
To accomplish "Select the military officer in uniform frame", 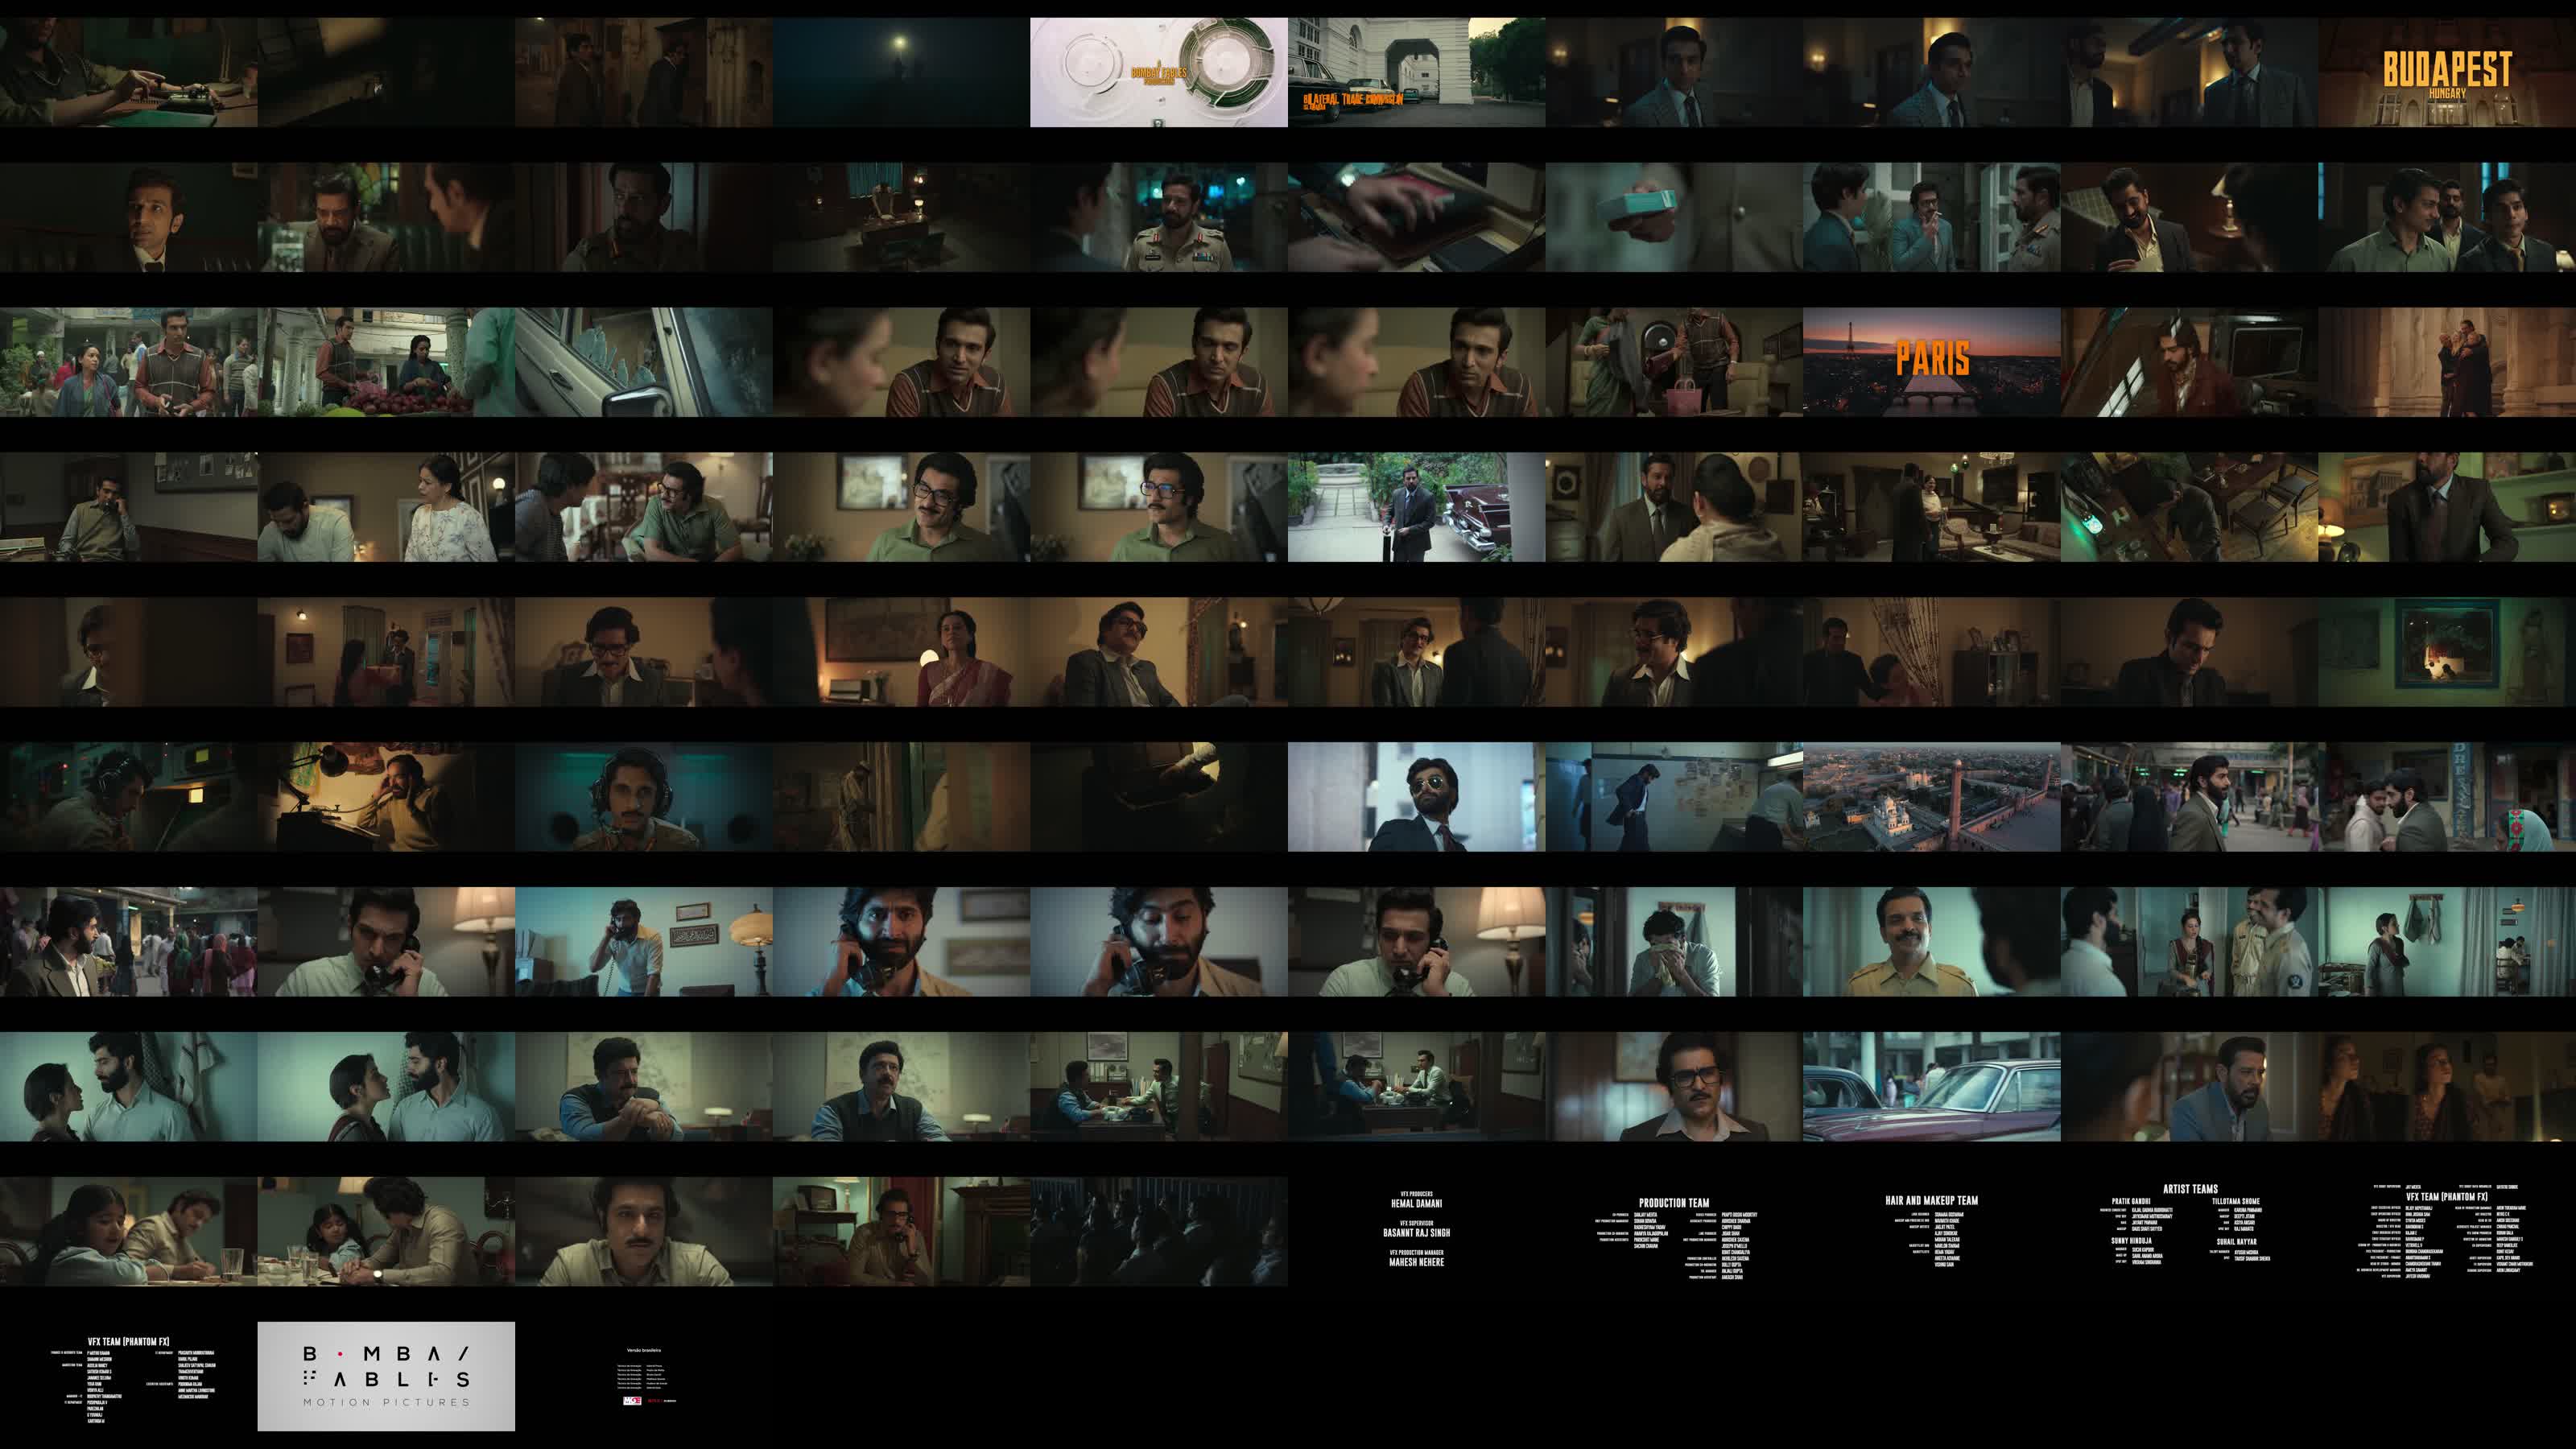I will tap(1158, 217).
